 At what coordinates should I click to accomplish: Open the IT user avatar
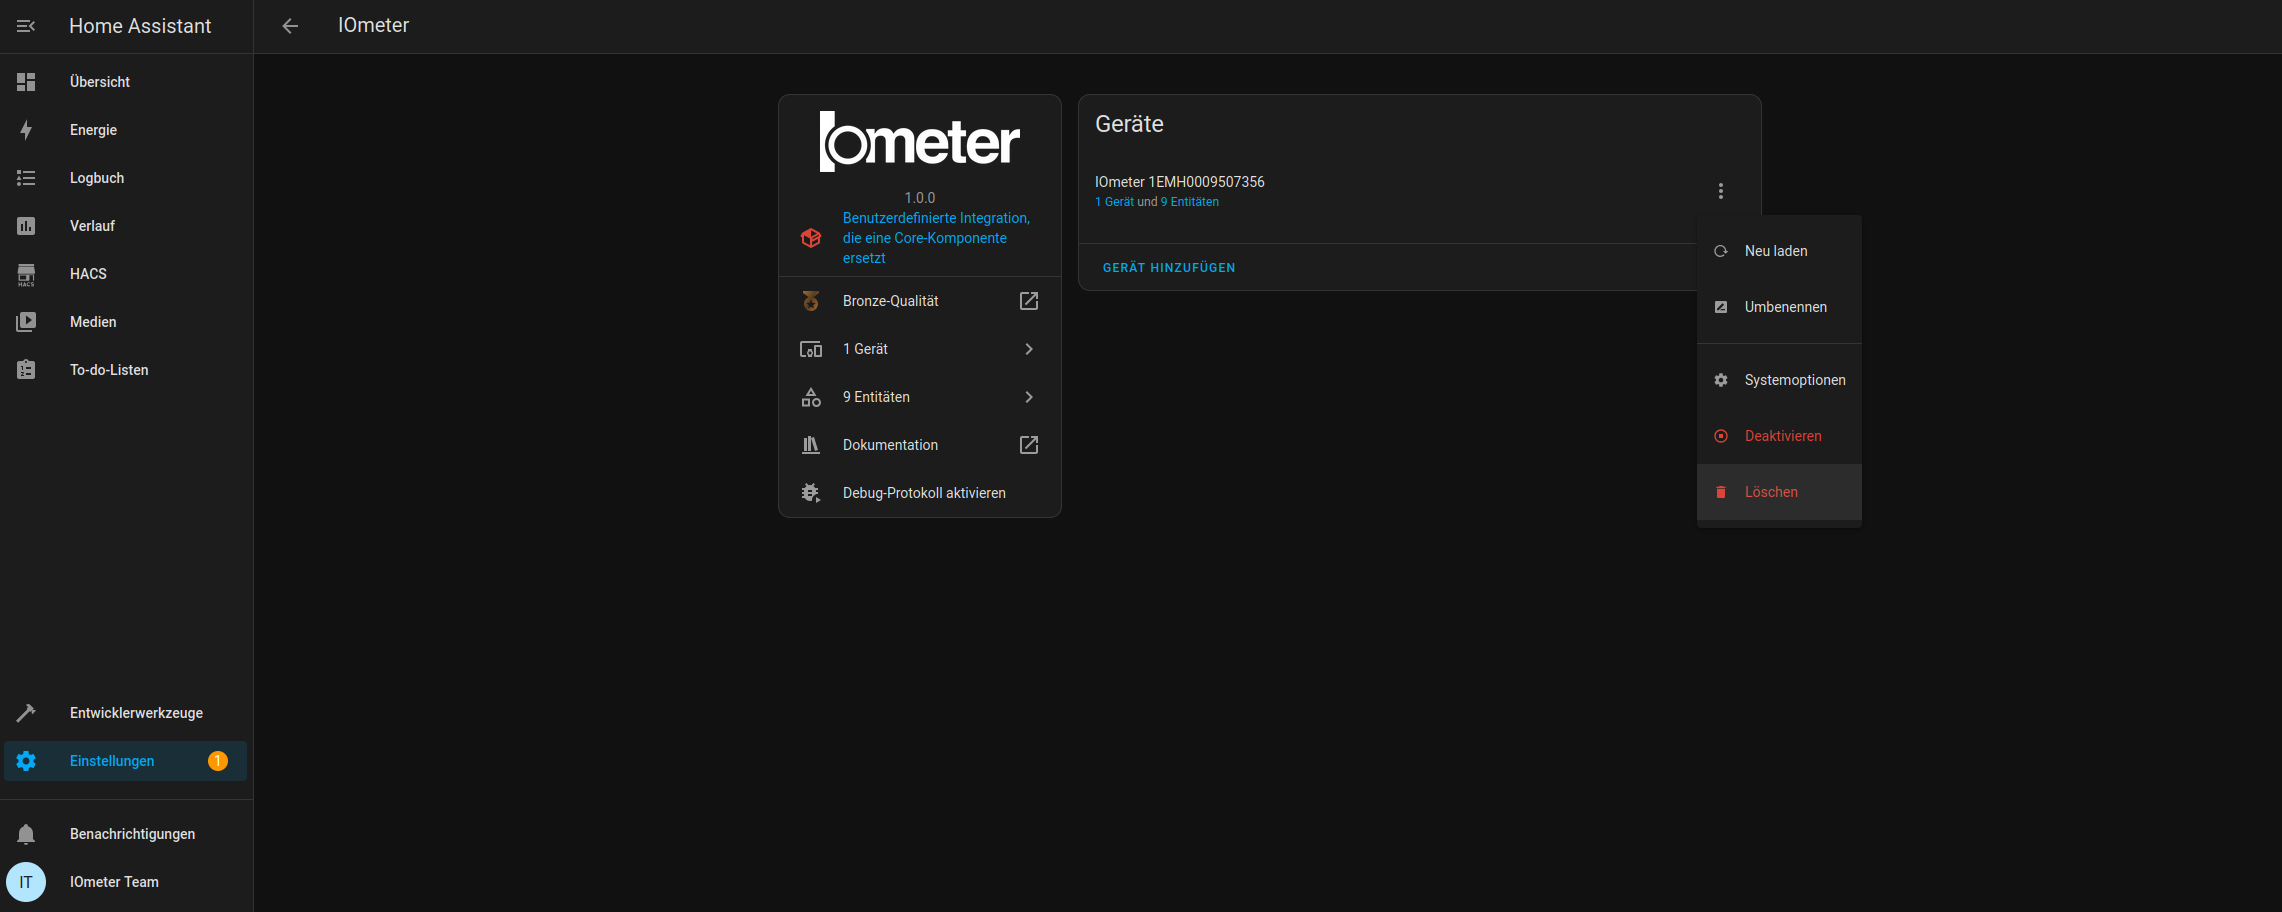pos(26,882)
